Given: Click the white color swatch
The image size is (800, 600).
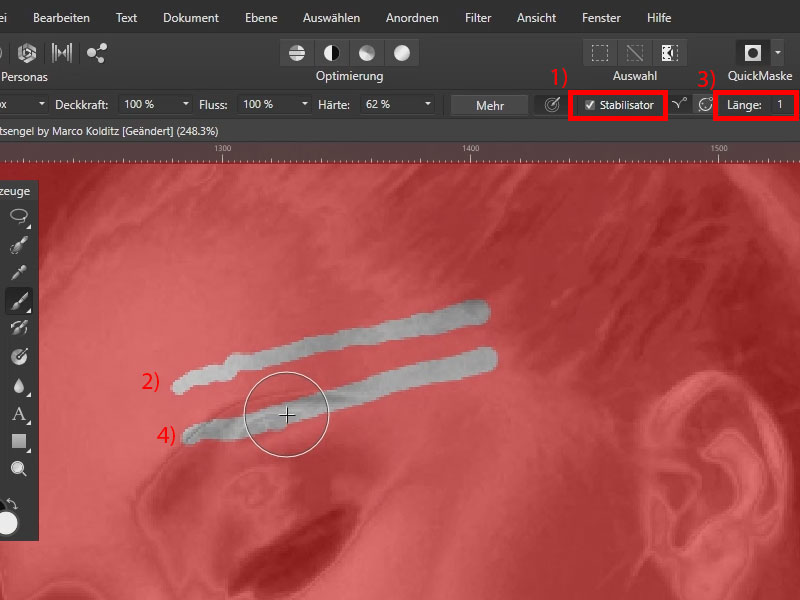Looking at the screenshot, I should [x=8, y=524].
